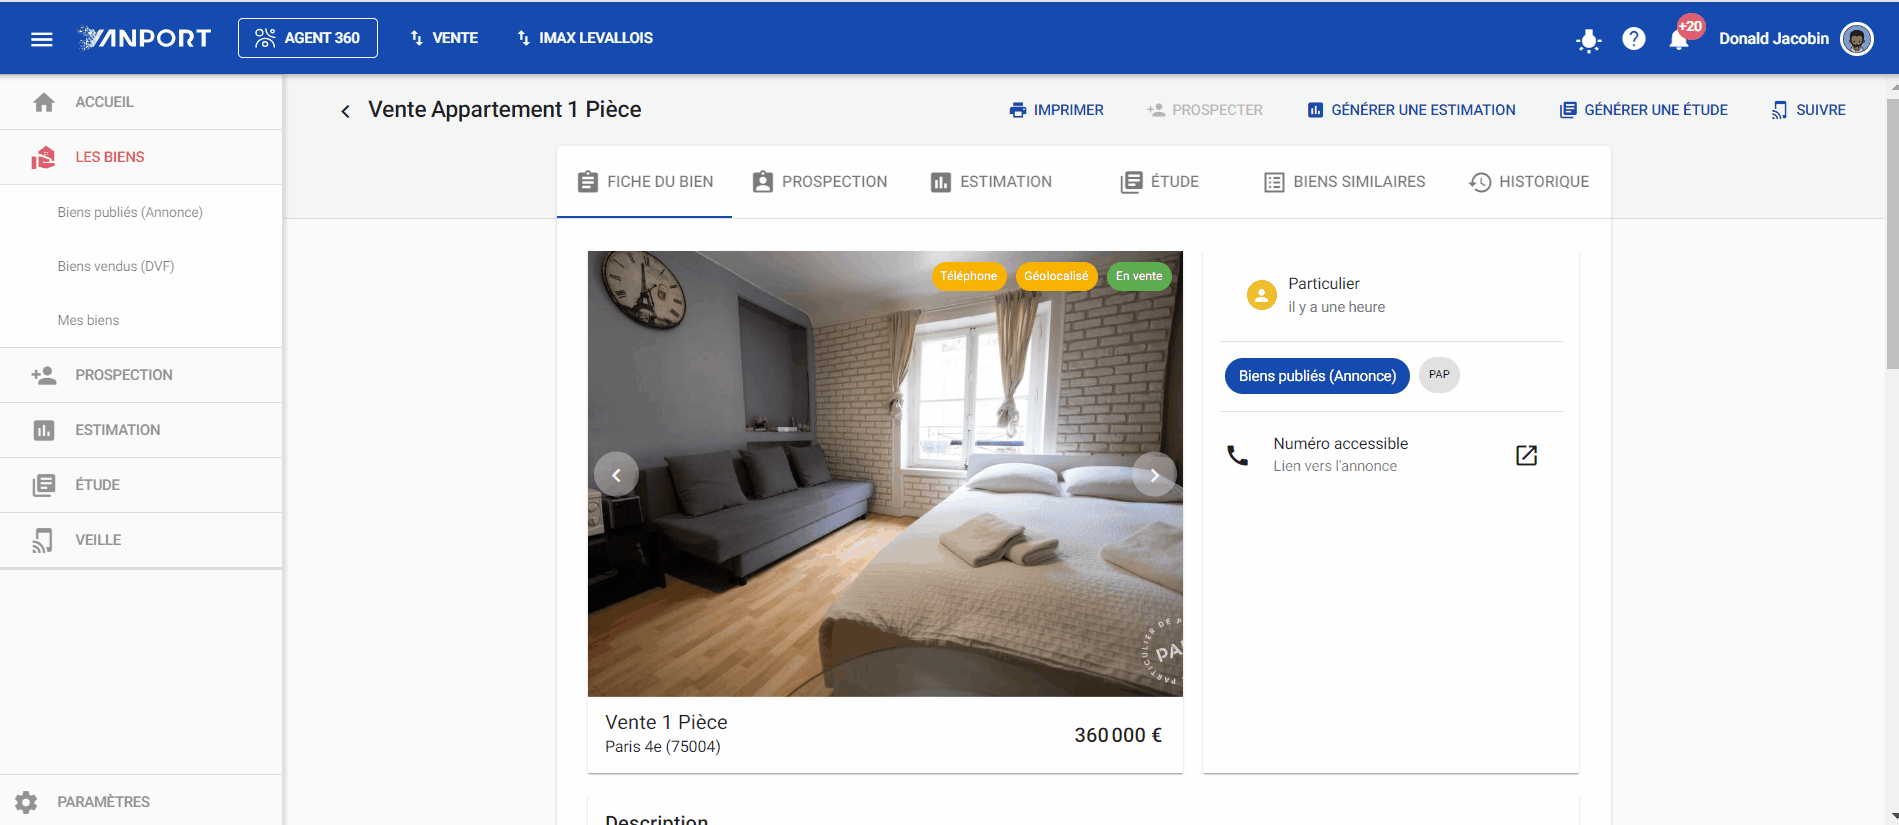Click the notifications bell icon
The image size is (1899, 825).
(x=1679, y=39)
